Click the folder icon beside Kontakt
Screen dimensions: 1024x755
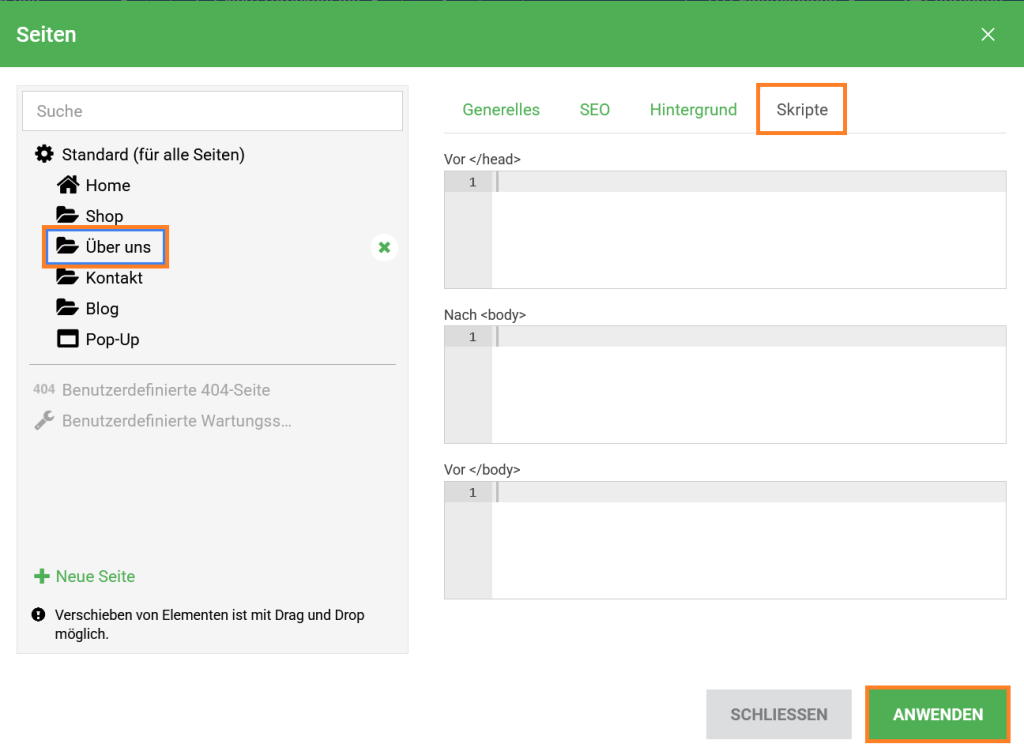[67, 277]
